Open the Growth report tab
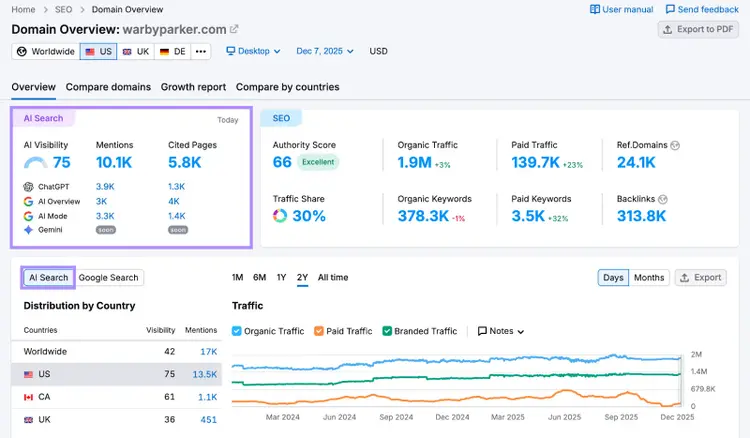Screen dimensions: 750x438 [x=193, y=87]
